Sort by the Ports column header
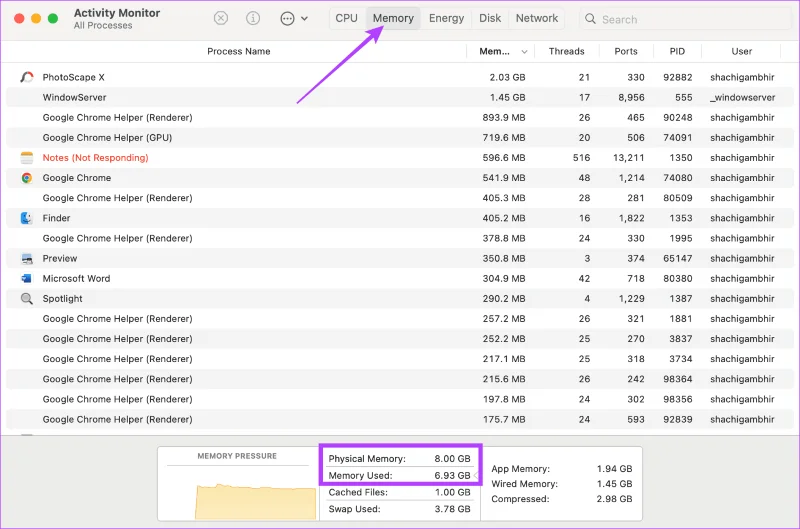The width and height of the screenshot is (800, 529). [x=626, y=51]
